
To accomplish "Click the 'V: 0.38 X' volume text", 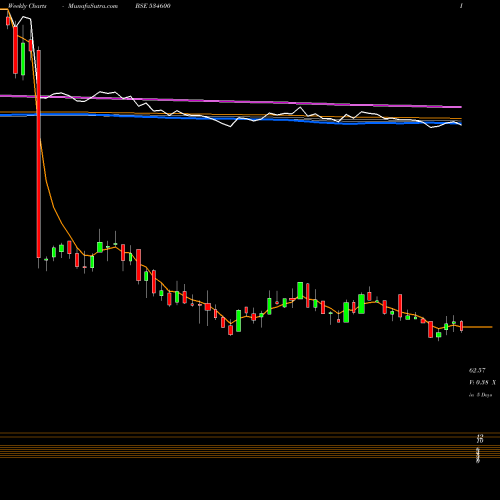I will point(482,383).
